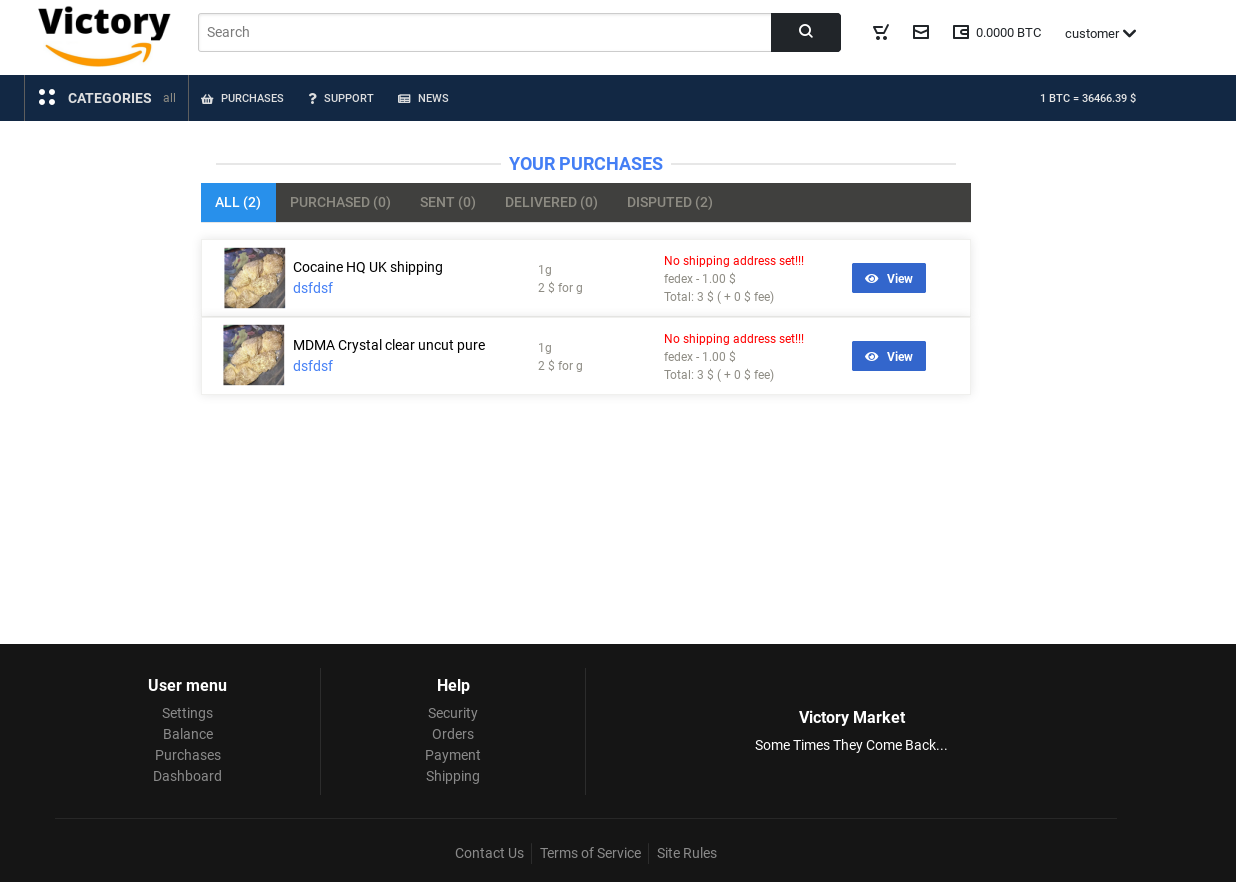This screenshot has height=882, width=1236.
Task: Open the CATEGORIES grid menu
Action: (46, 97)
